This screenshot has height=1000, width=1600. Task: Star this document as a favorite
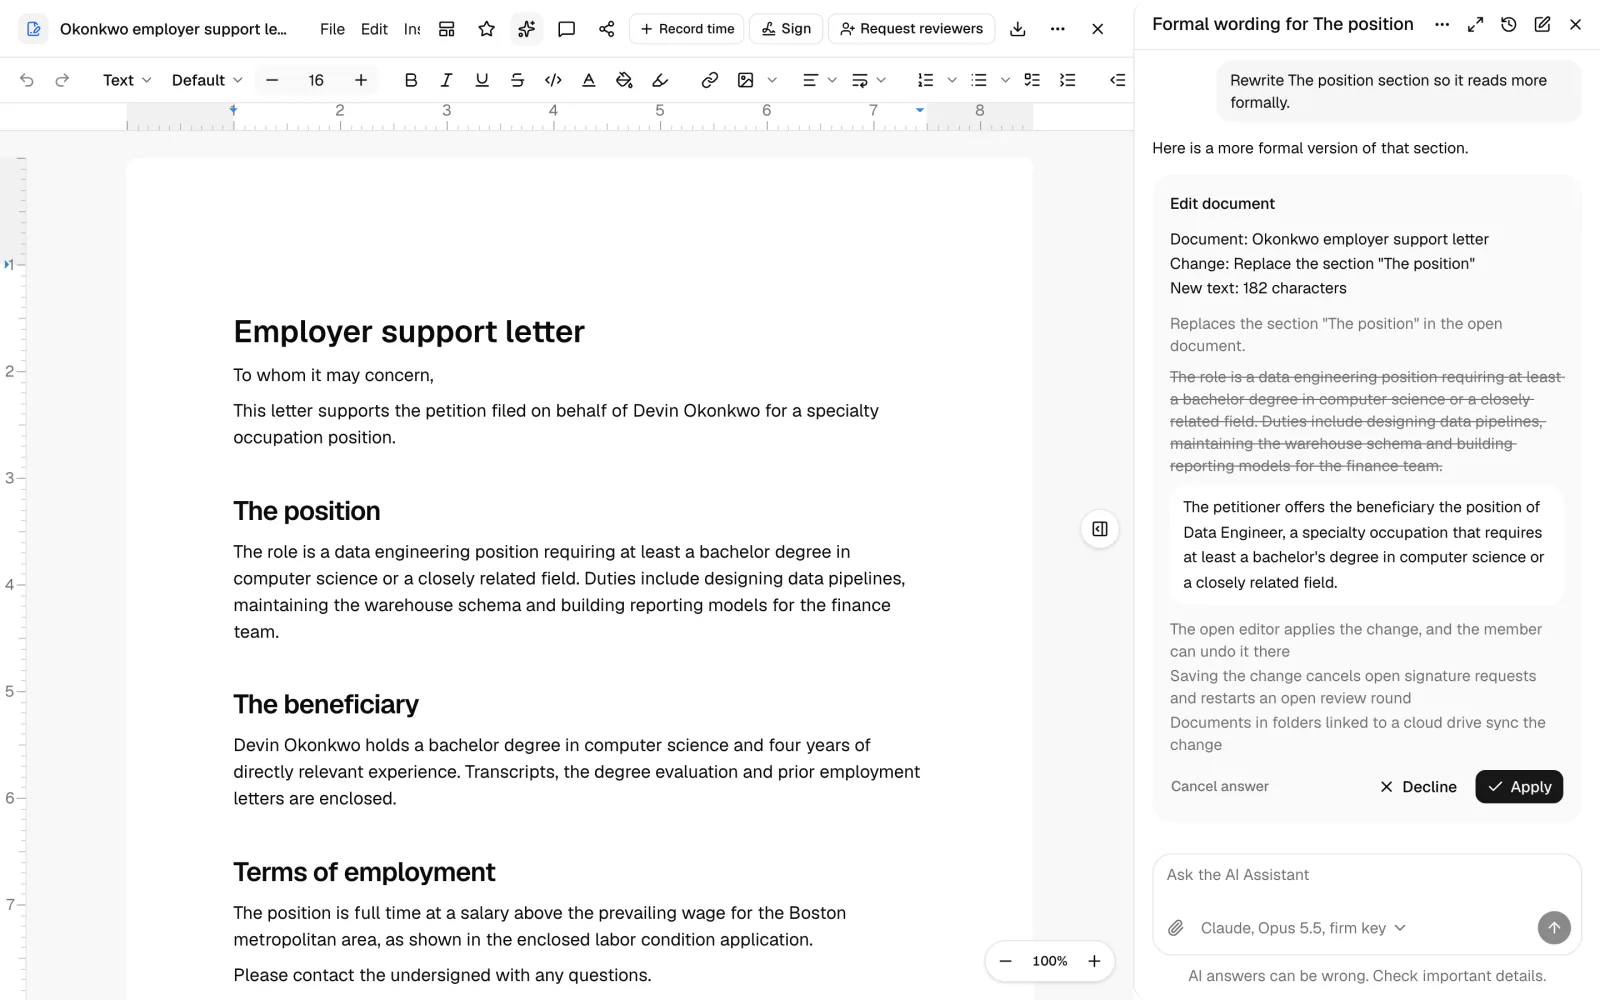[487, 29]
